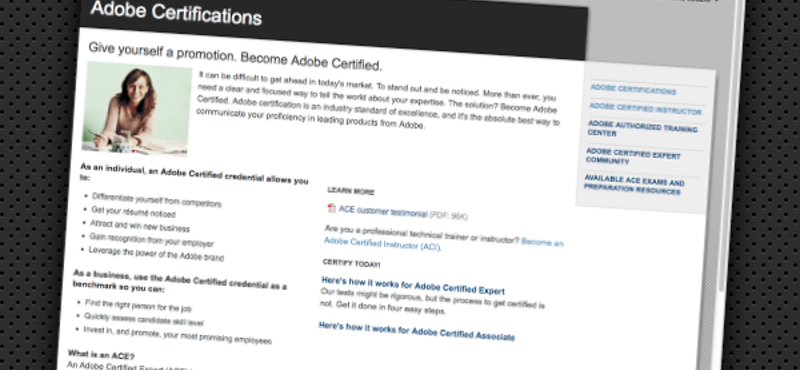The height and width of the screenshot is (370, 800).
Task: Click 'Gain recognition from your employer' bullet
Action: [x=151, y=240]
